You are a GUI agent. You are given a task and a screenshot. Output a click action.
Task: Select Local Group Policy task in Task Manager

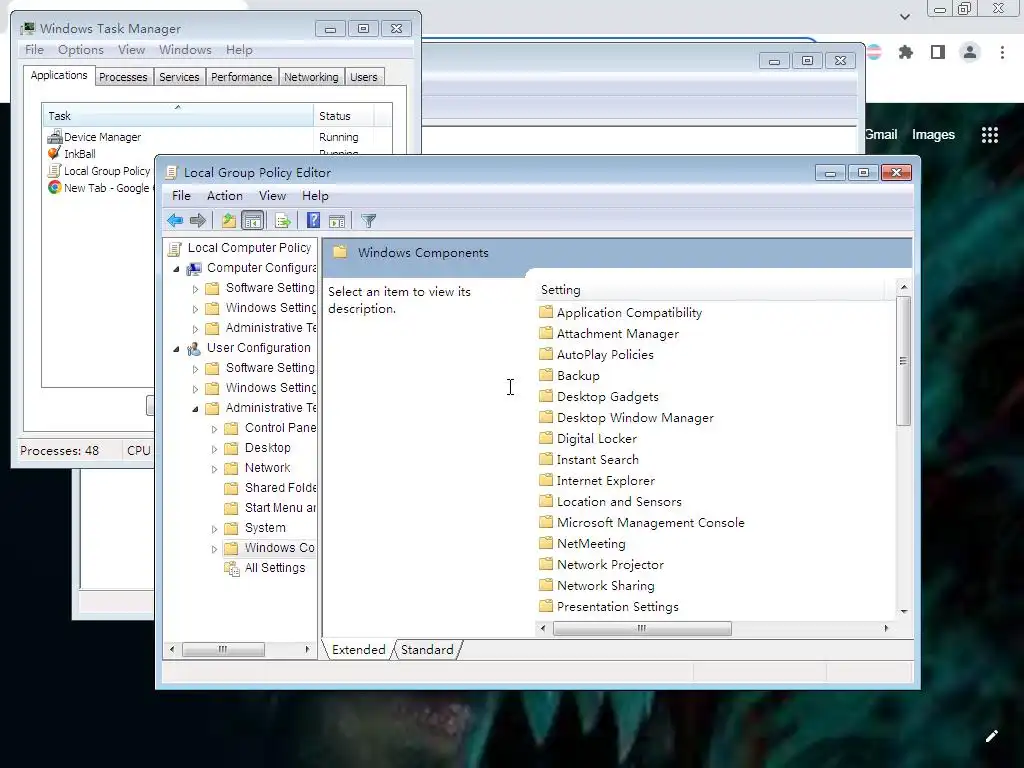pyautogui.click(x=100, y=170)
